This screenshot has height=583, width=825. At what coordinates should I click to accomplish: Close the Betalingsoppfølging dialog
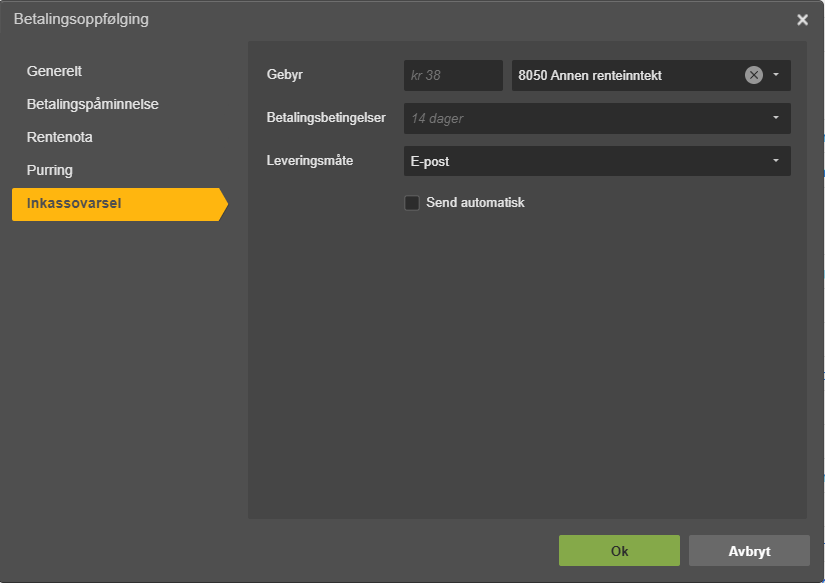click(x=802, y=19)
